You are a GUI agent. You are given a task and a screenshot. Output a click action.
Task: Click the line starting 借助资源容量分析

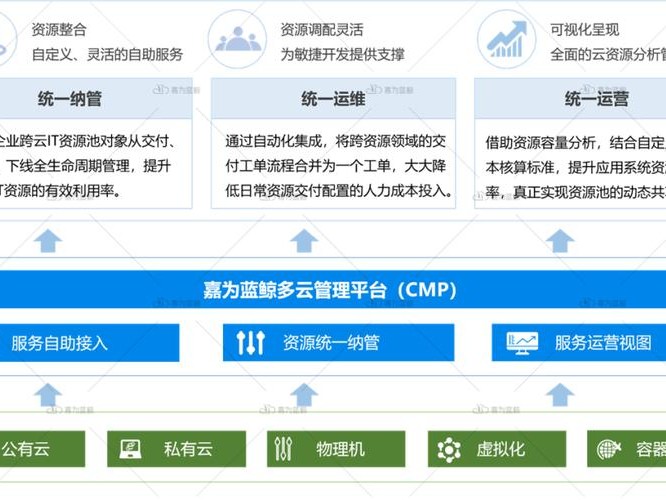pyautogui.click(x=576, y=143)
